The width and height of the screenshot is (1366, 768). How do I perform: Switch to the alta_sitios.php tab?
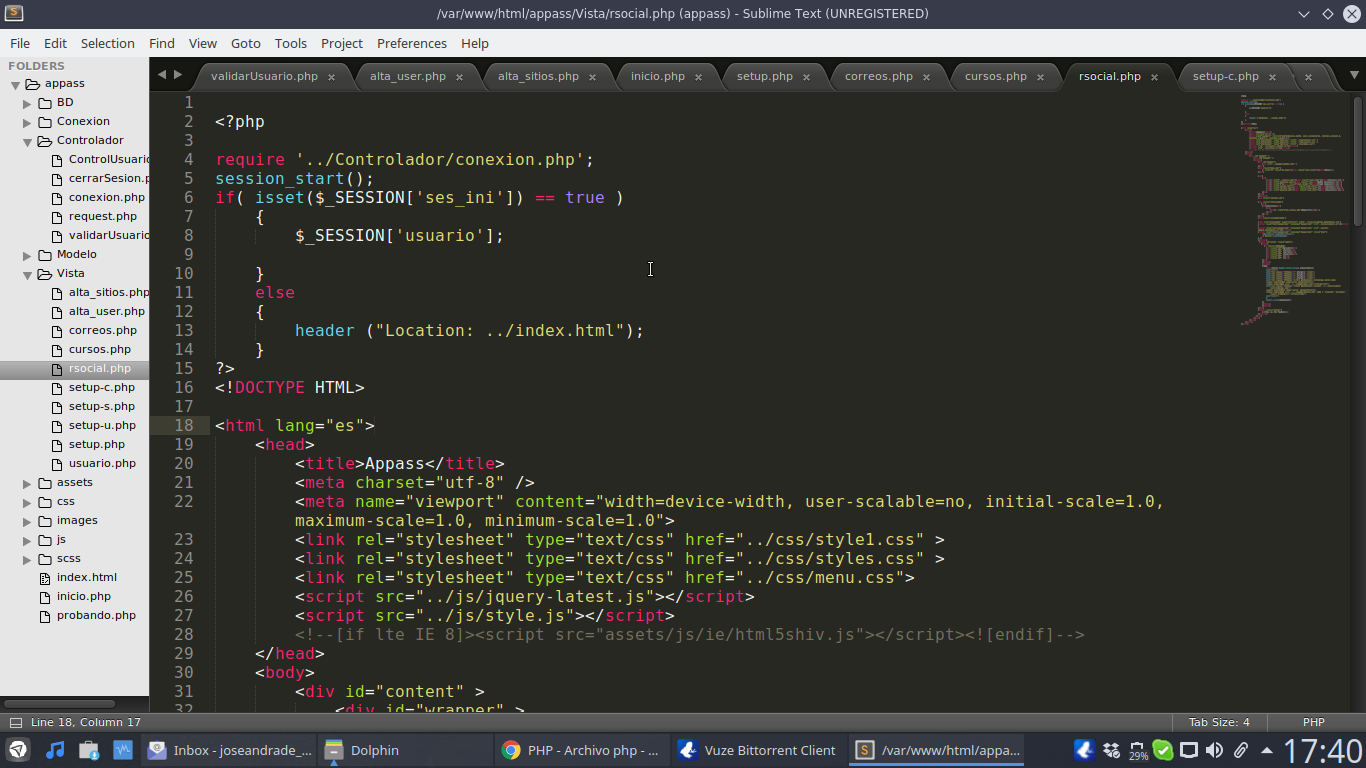point(538,76)
